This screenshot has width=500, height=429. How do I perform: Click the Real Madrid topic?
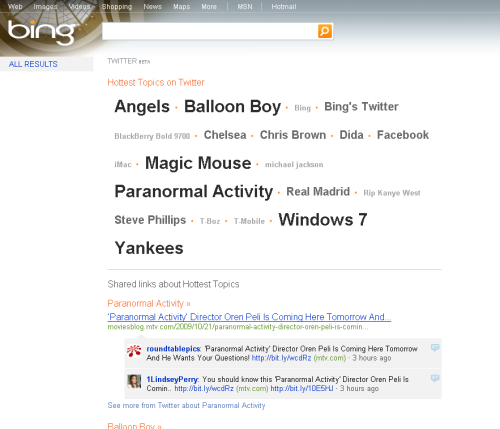pos(318,192)
